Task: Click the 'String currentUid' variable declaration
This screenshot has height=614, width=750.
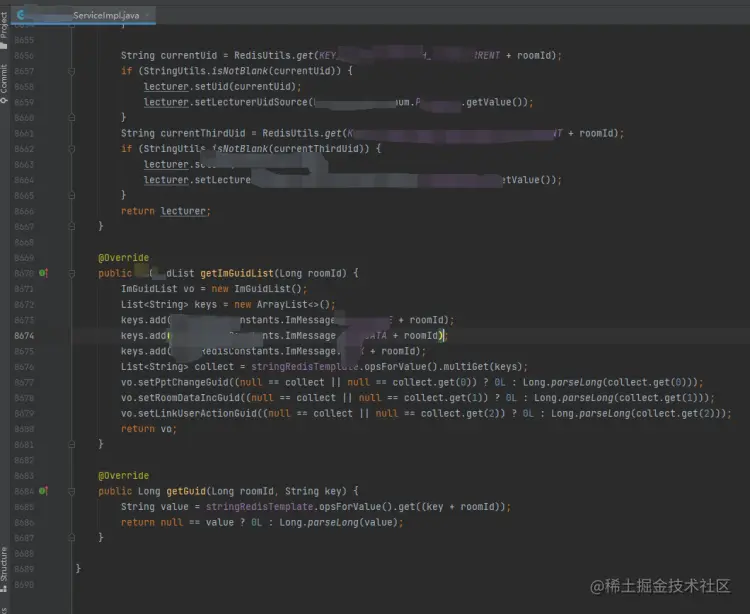Action: point(169,55)
